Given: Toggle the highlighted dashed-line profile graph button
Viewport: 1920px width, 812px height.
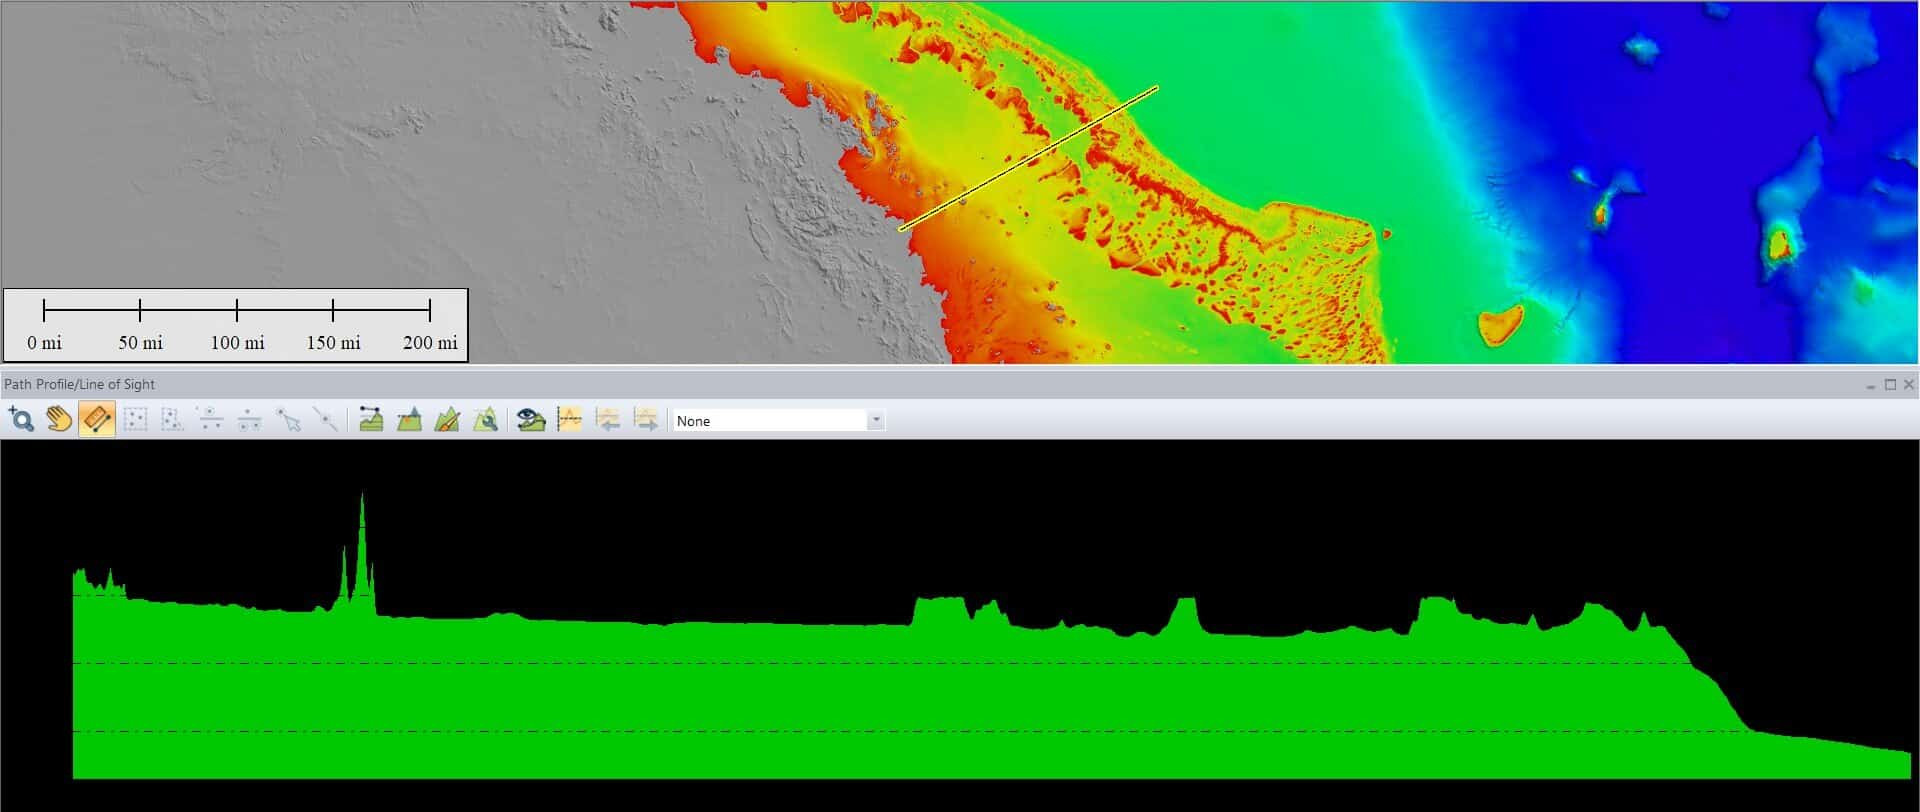Looking at the screenshot, I should point(570,420).
